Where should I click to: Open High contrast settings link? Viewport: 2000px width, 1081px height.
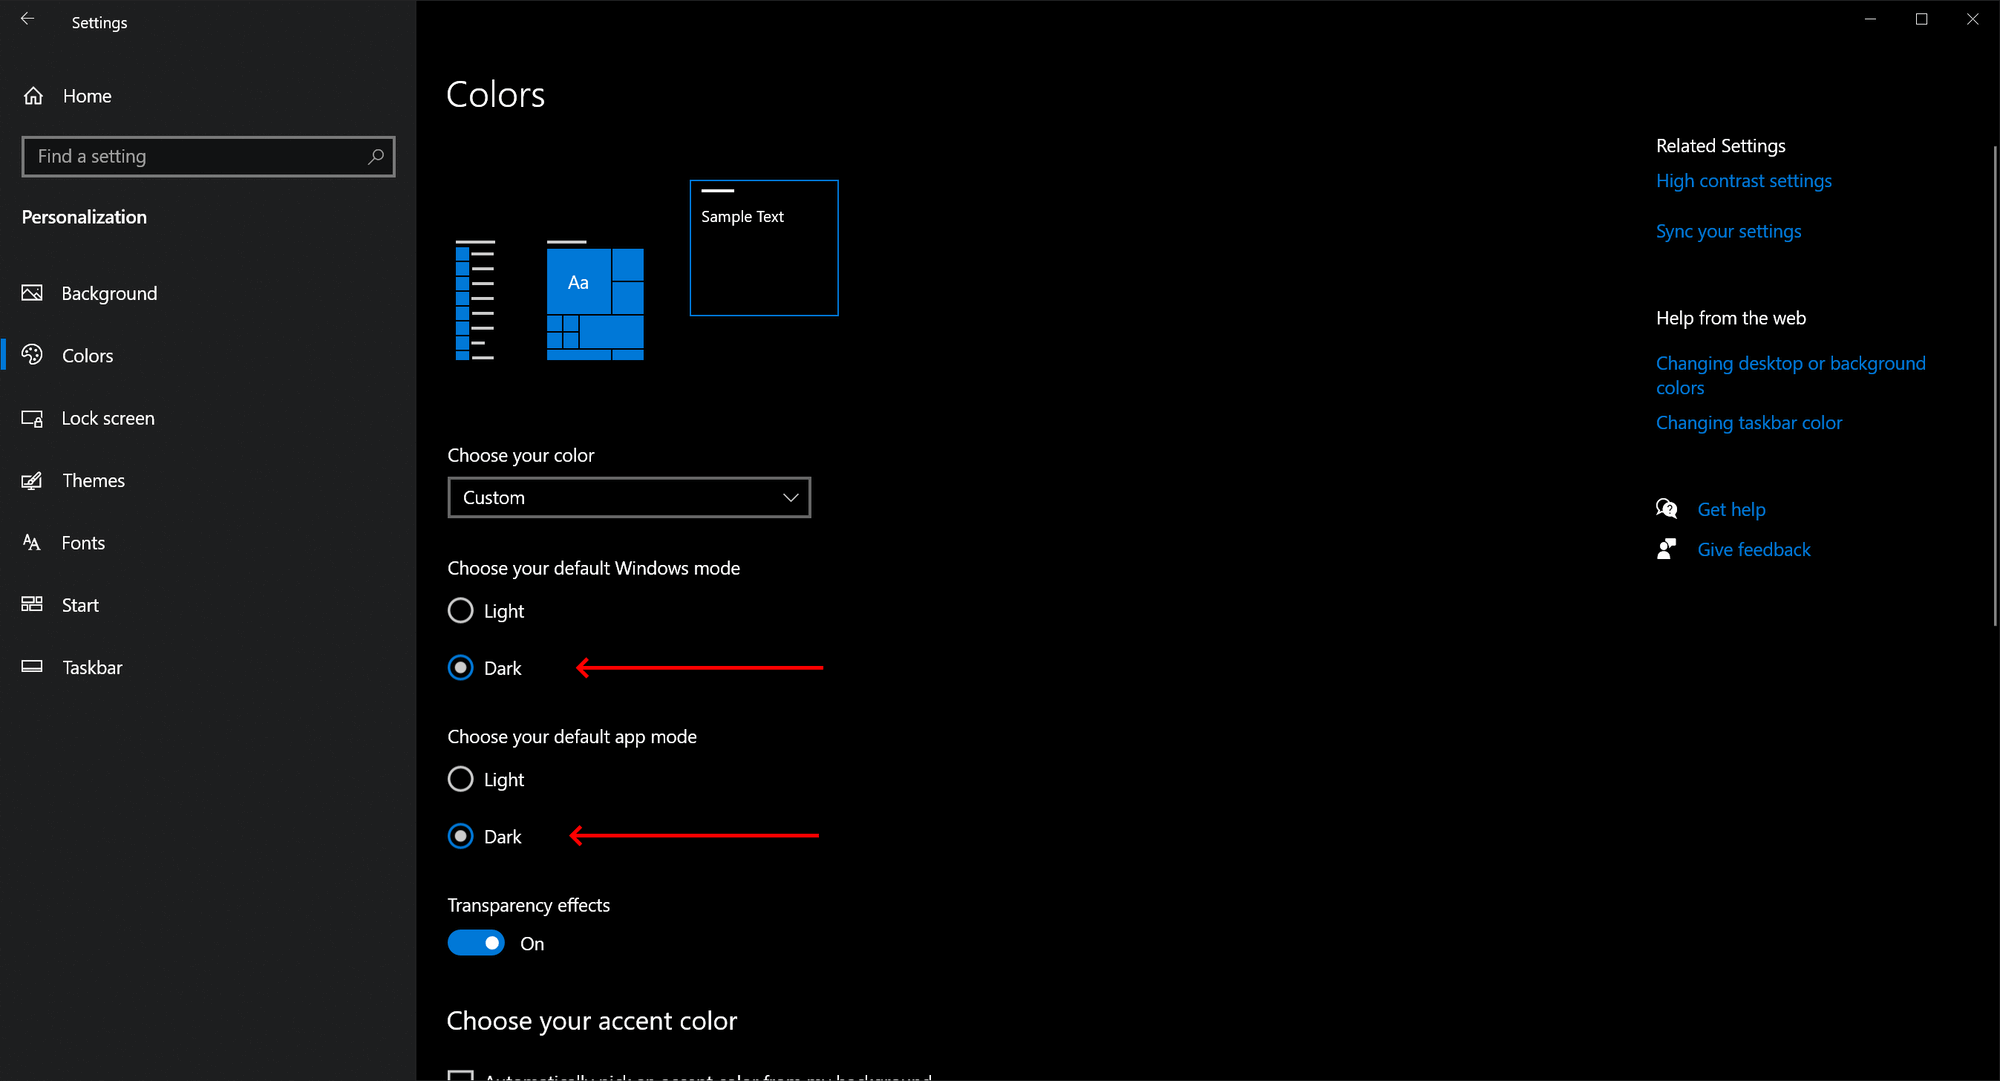click(x=1743, y=180)
